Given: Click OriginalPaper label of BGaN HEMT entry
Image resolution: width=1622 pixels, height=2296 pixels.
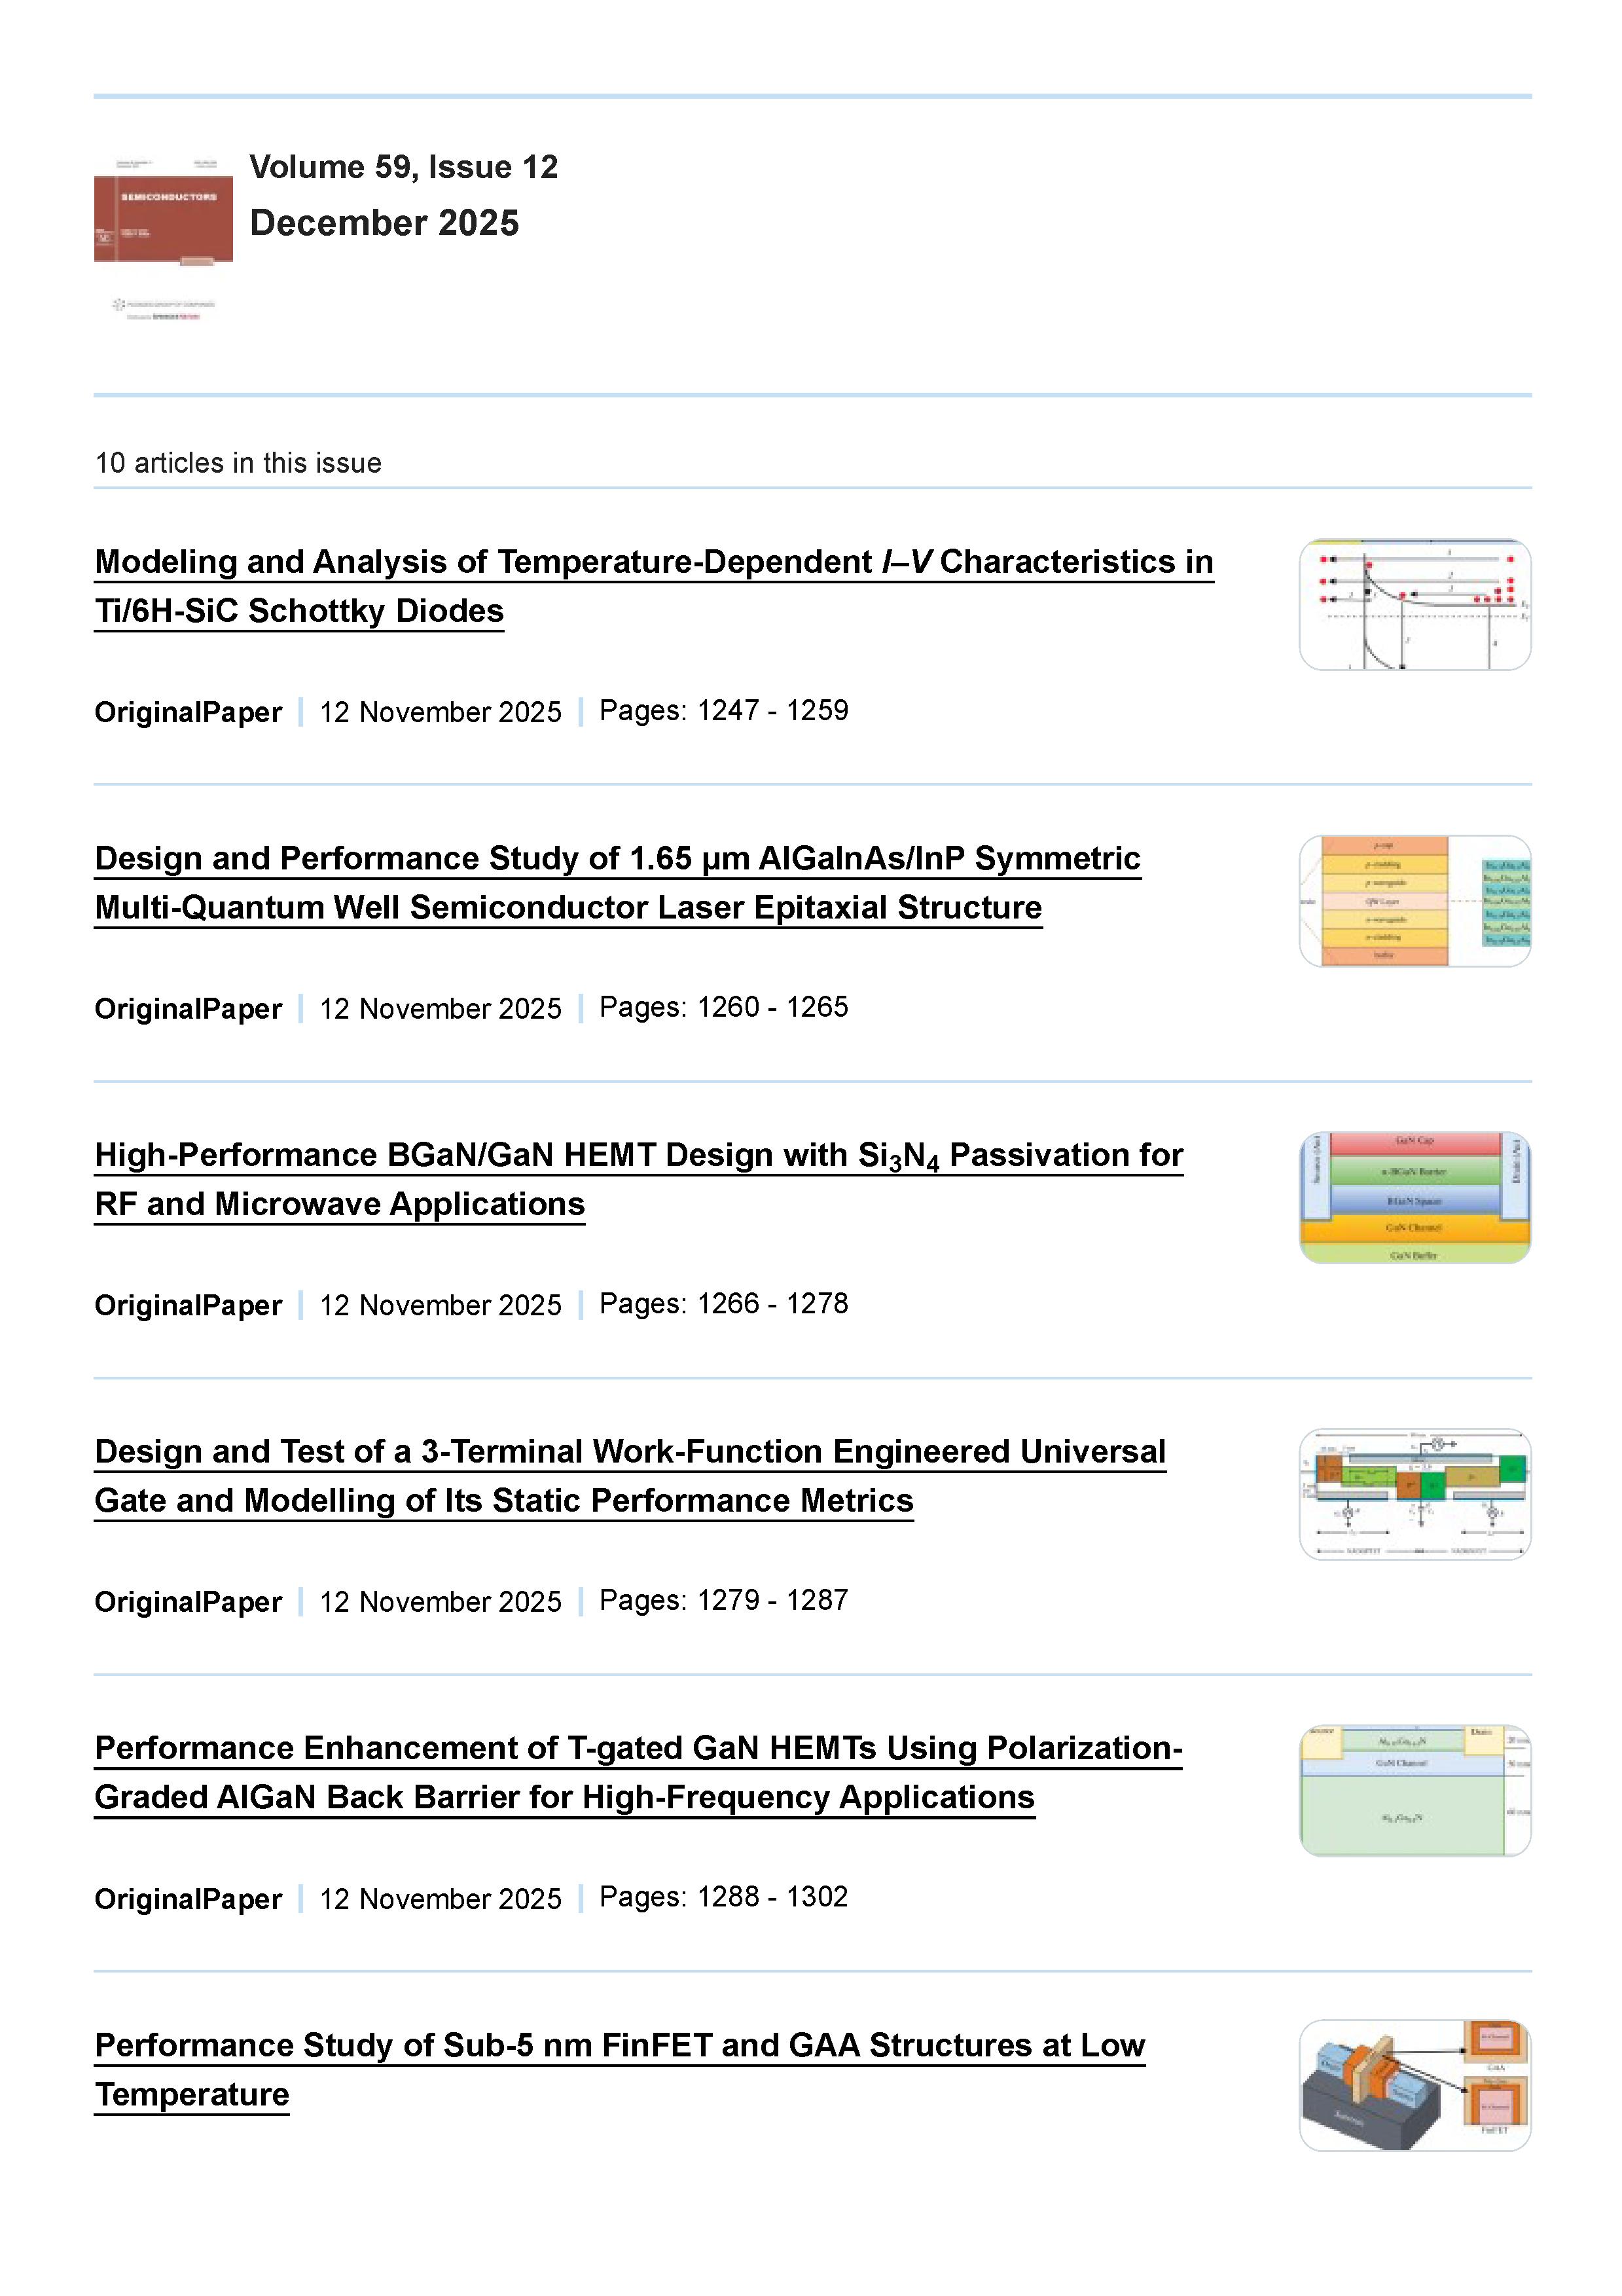Looking at the screenshot, I should tap(188, 1306).
